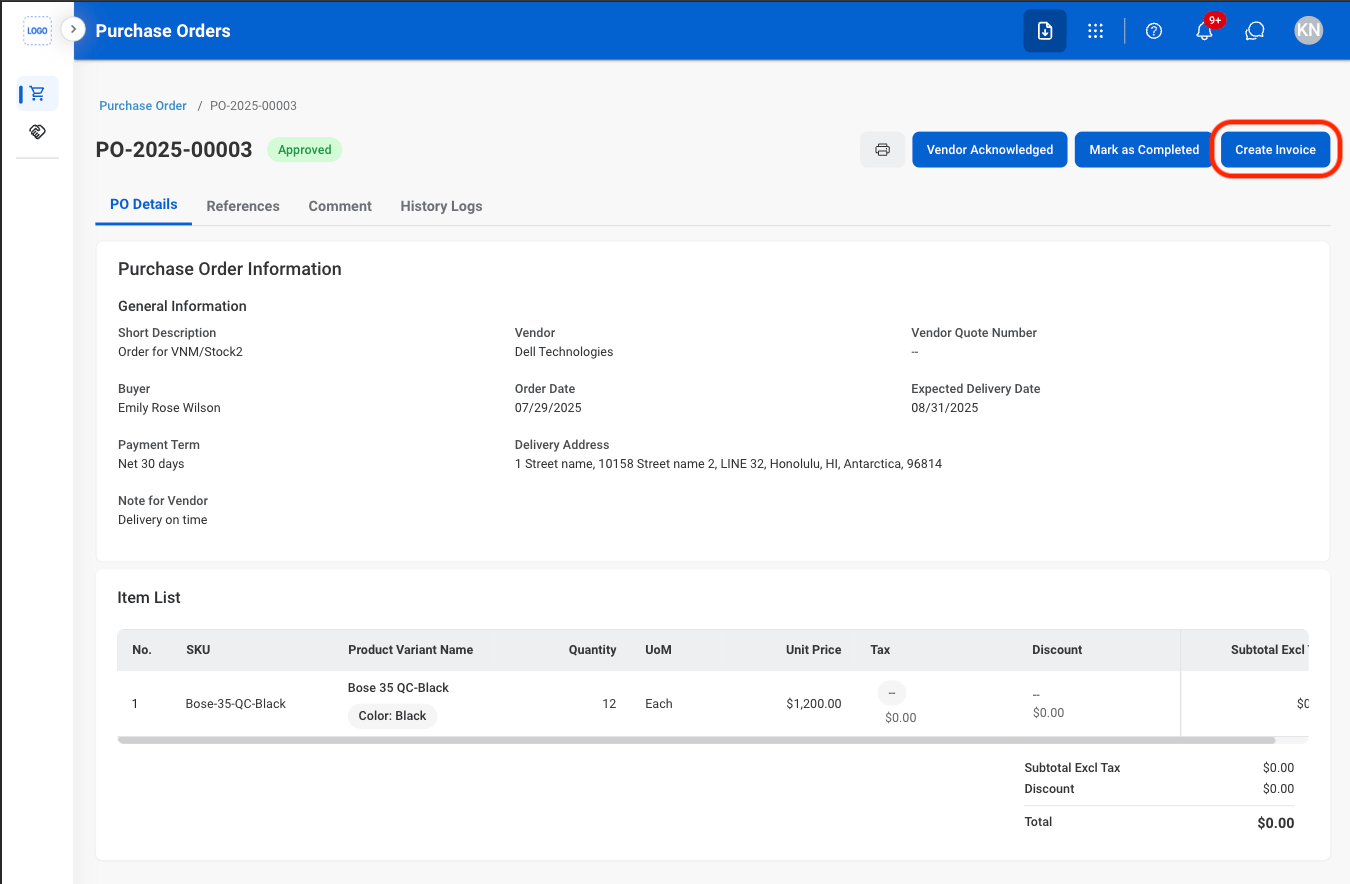Click expected delivery date 08/31/2025

coord(945,408)
